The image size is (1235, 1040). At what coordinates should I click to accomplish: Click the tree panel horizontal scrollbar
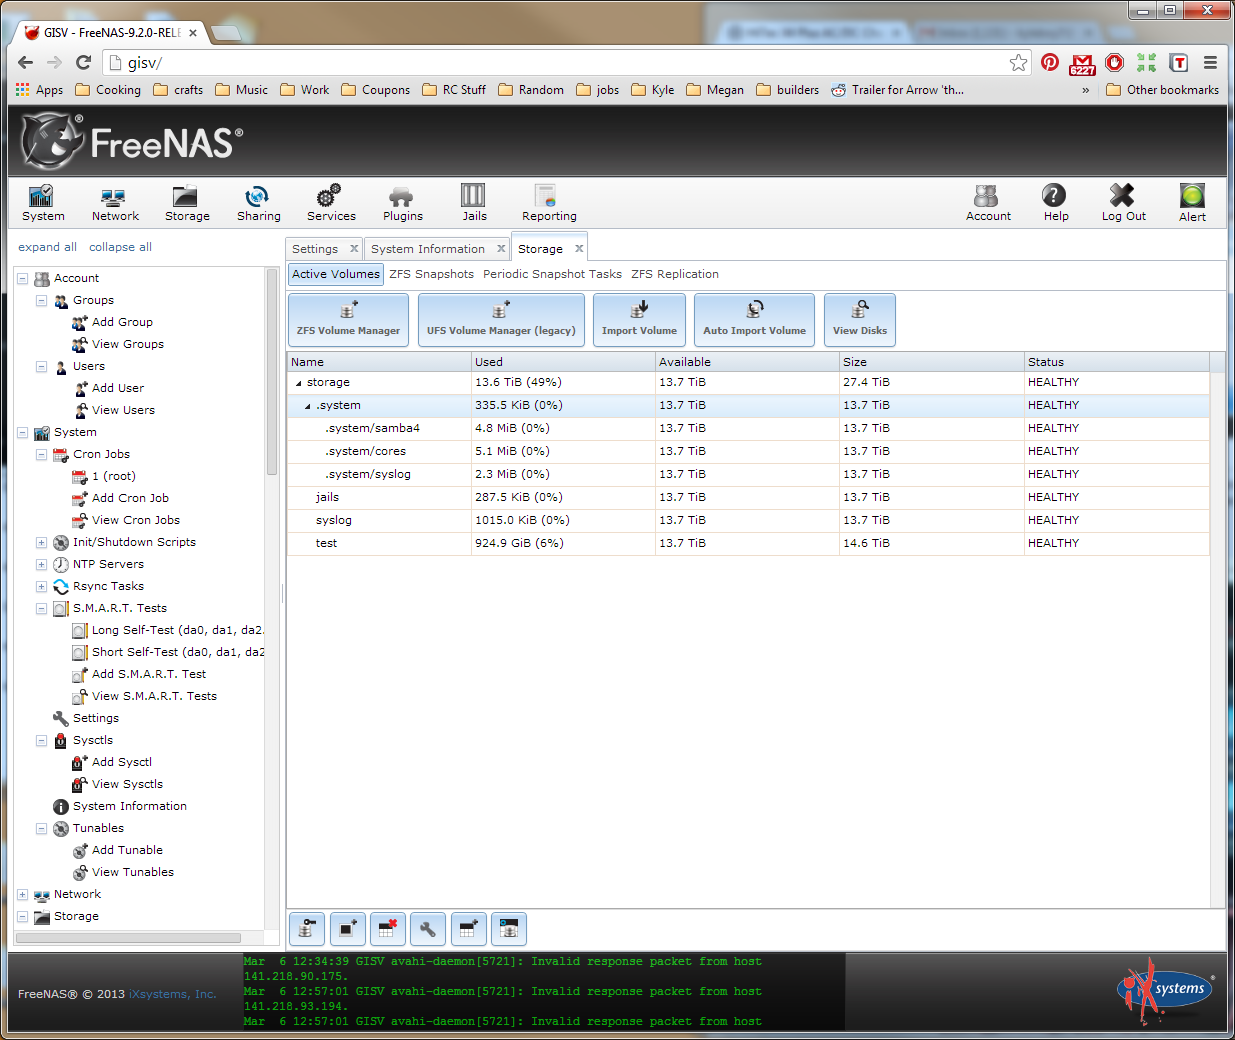[x=128, y=938]
